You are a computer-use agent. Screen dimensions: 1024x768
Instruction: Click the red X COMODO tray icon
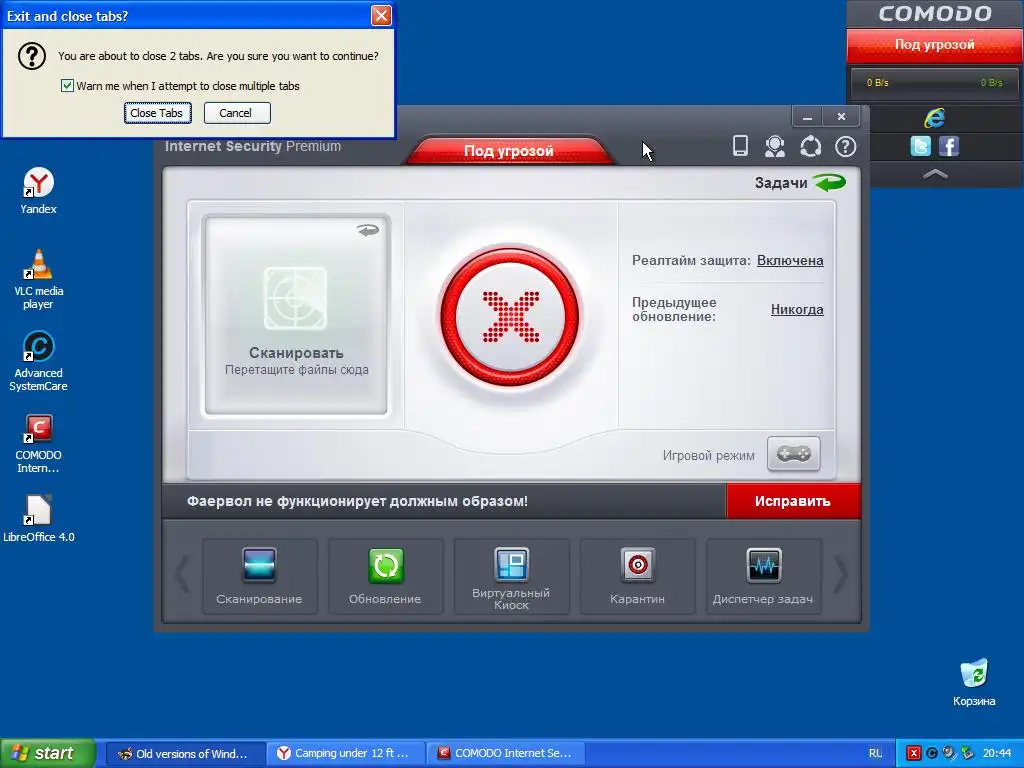[914, 753]
